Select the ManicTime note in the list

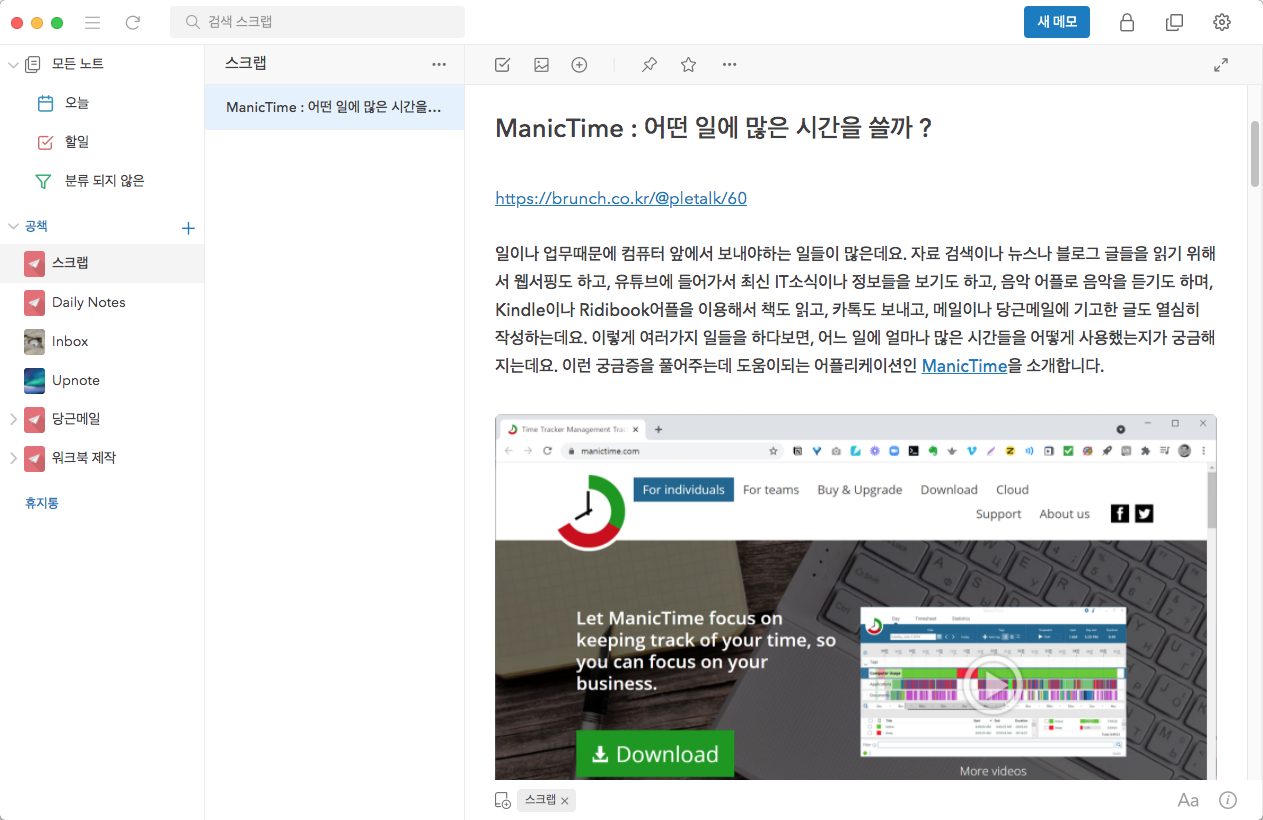334,107
